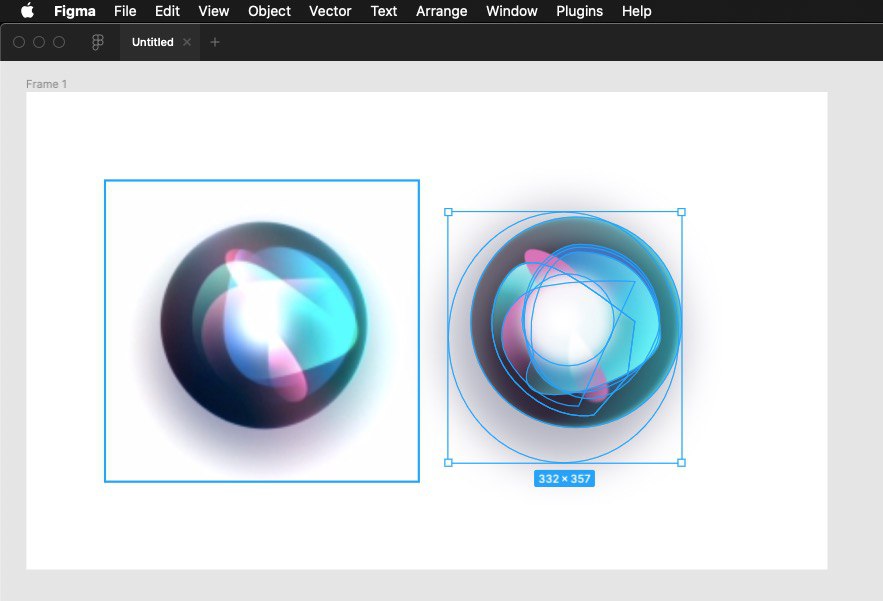This screenshot has width=883, height=601.
Task: Click the top-right selection resize handle
Action: point(681,212)
